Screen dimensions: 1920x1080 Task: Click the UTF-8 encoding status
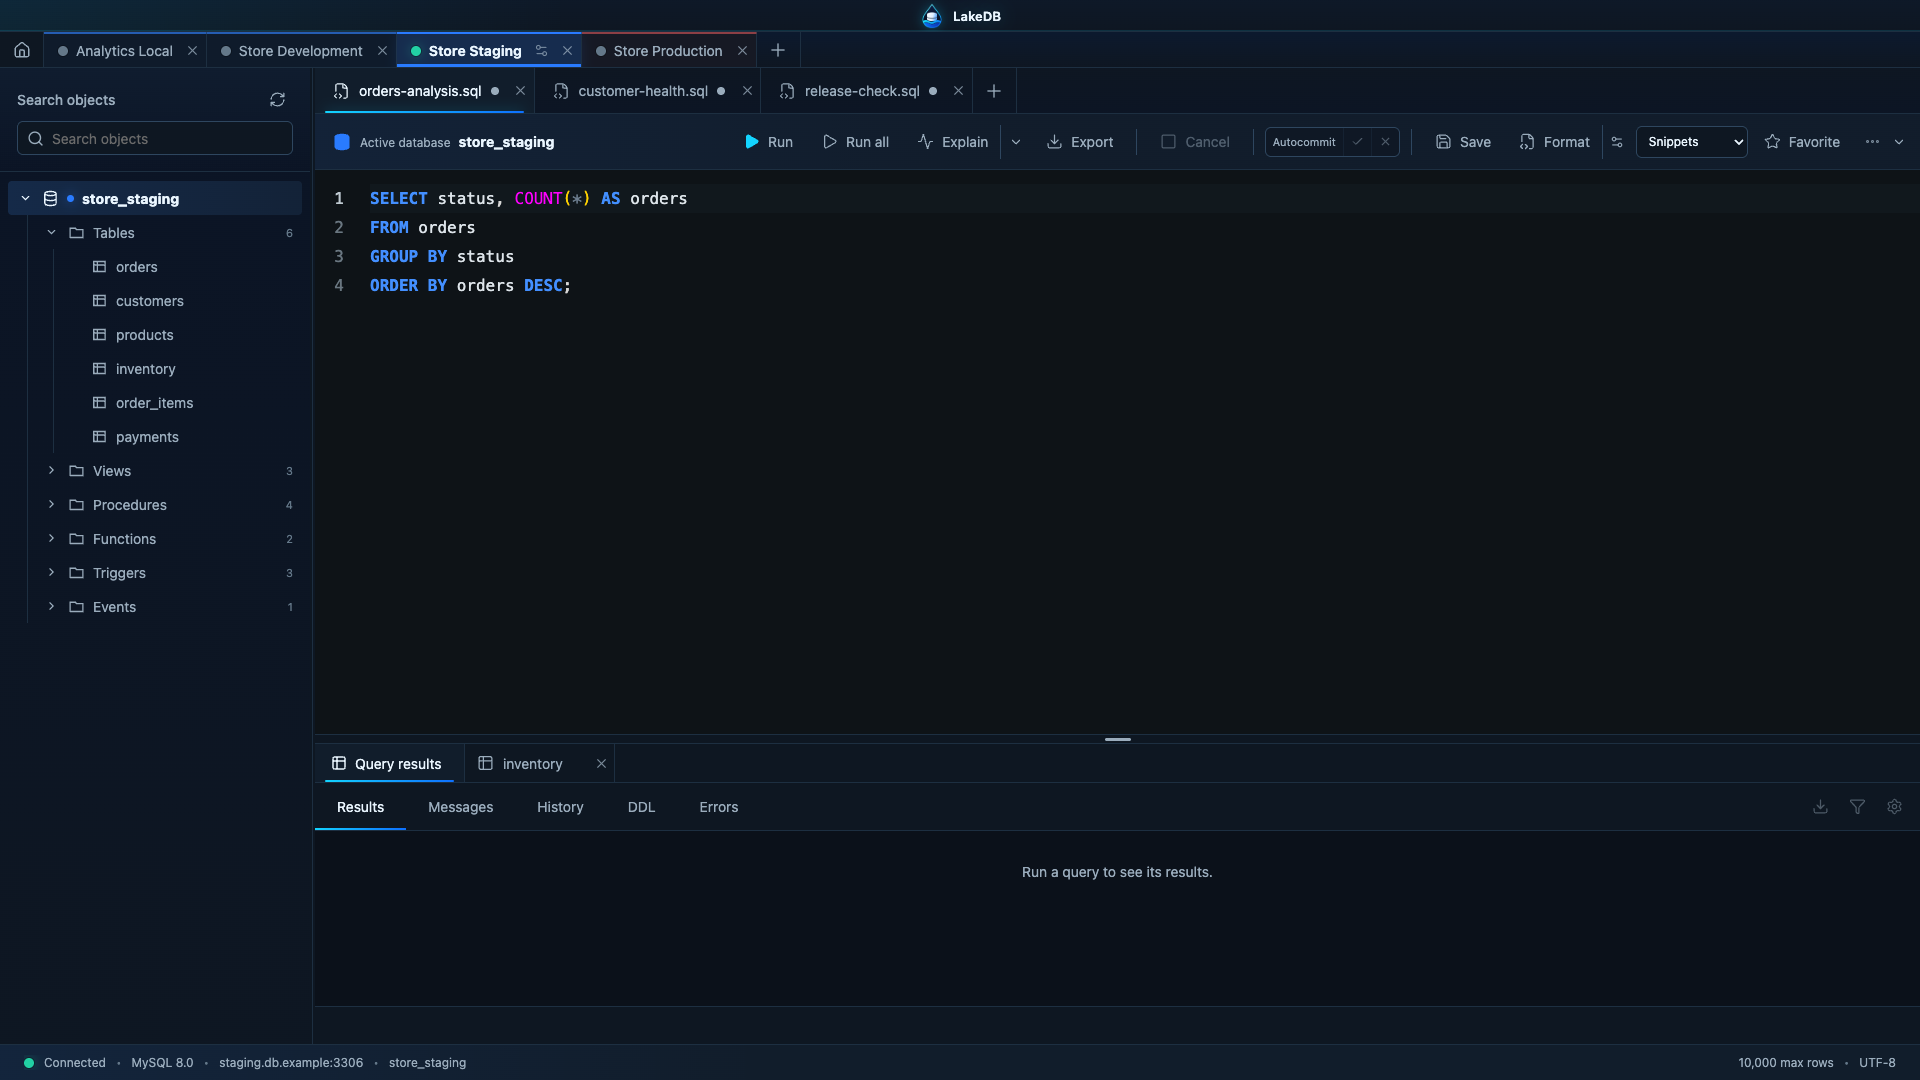pyautogui.click(x=1877, y=1063)
